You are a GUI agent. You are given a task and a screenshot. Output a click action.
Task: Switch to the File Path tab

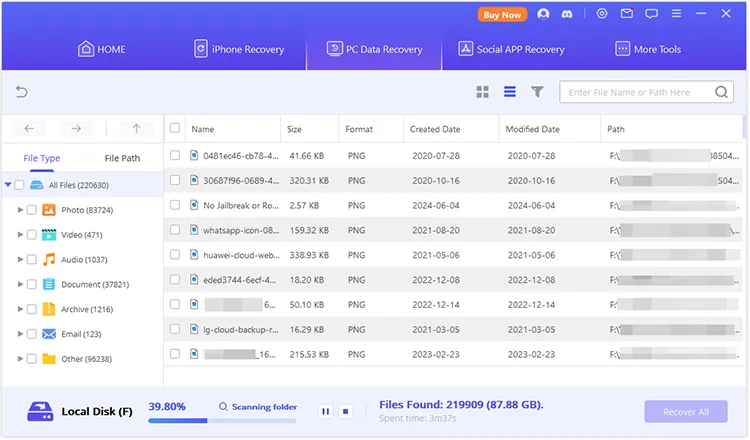click(122, 158)
